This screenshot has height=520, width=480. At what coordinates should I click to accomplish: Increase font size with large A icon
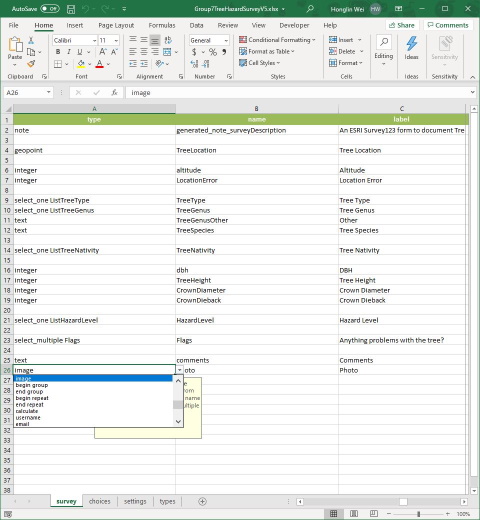103,52
